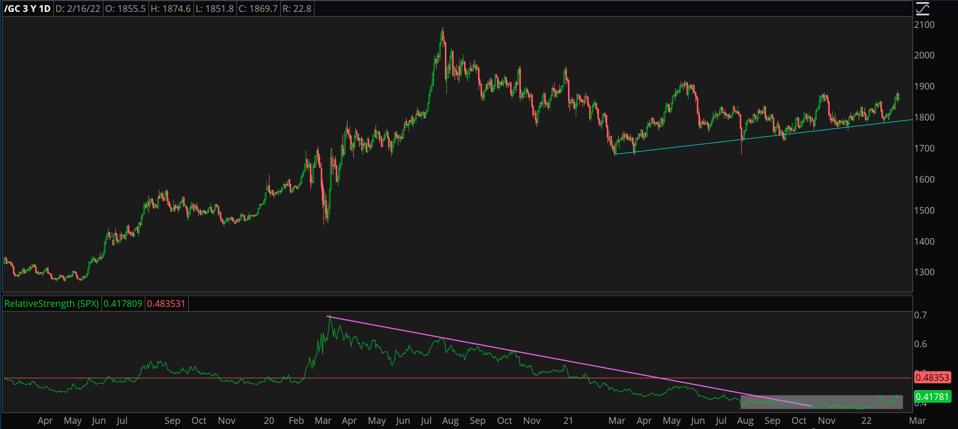Click the '21' year marker on time axis
958x429 pixels.
click(566, 422)
